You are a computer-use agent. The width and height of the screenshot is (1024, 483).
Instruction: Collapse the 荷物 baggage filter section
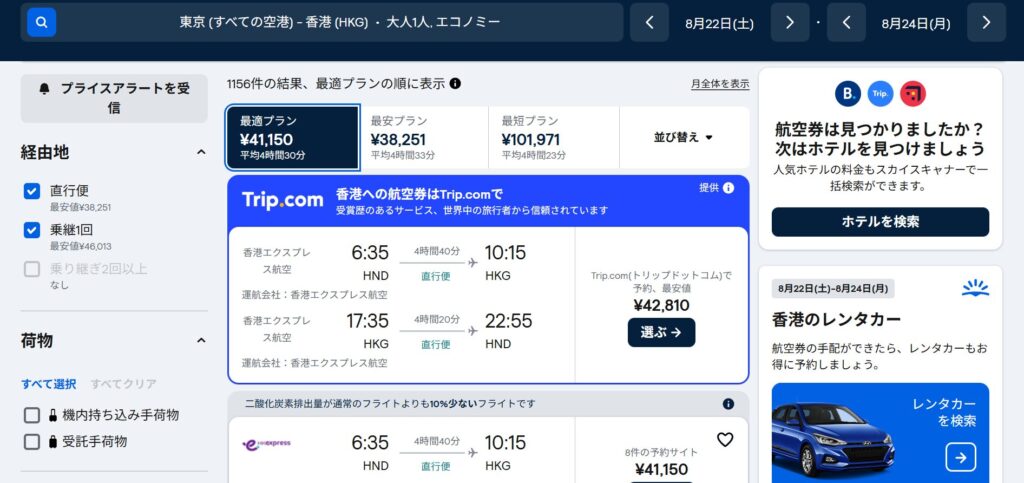tap(201, 340)
